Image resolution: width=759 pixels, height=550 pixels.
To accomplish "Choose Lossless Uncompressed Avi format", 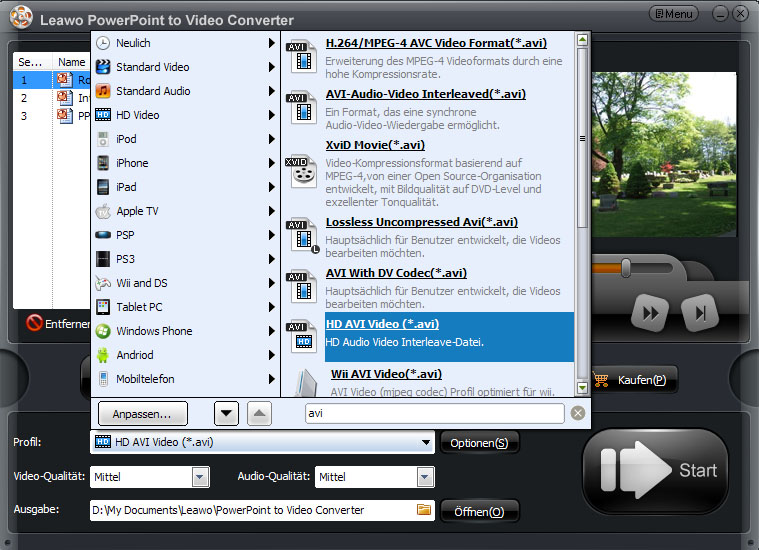I will click(421, 222).
